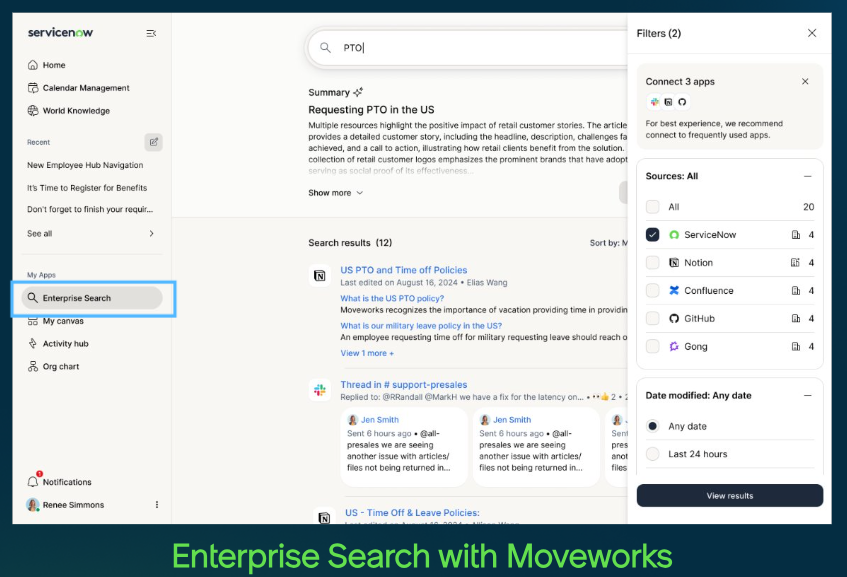847x577 pixels.
Task: Click the View results button
Action: [x=730, y=495]
